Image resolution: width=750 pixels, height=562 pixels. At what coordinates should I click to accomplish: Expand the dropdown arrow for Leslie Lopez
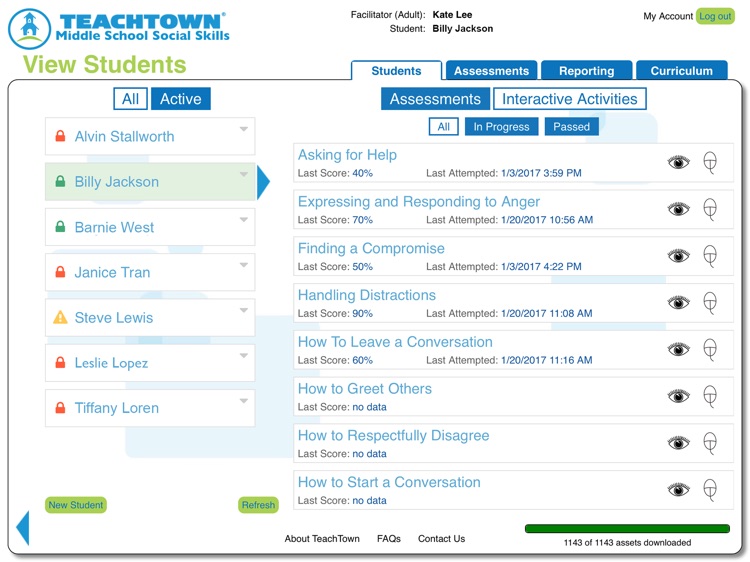pos(244,356)
